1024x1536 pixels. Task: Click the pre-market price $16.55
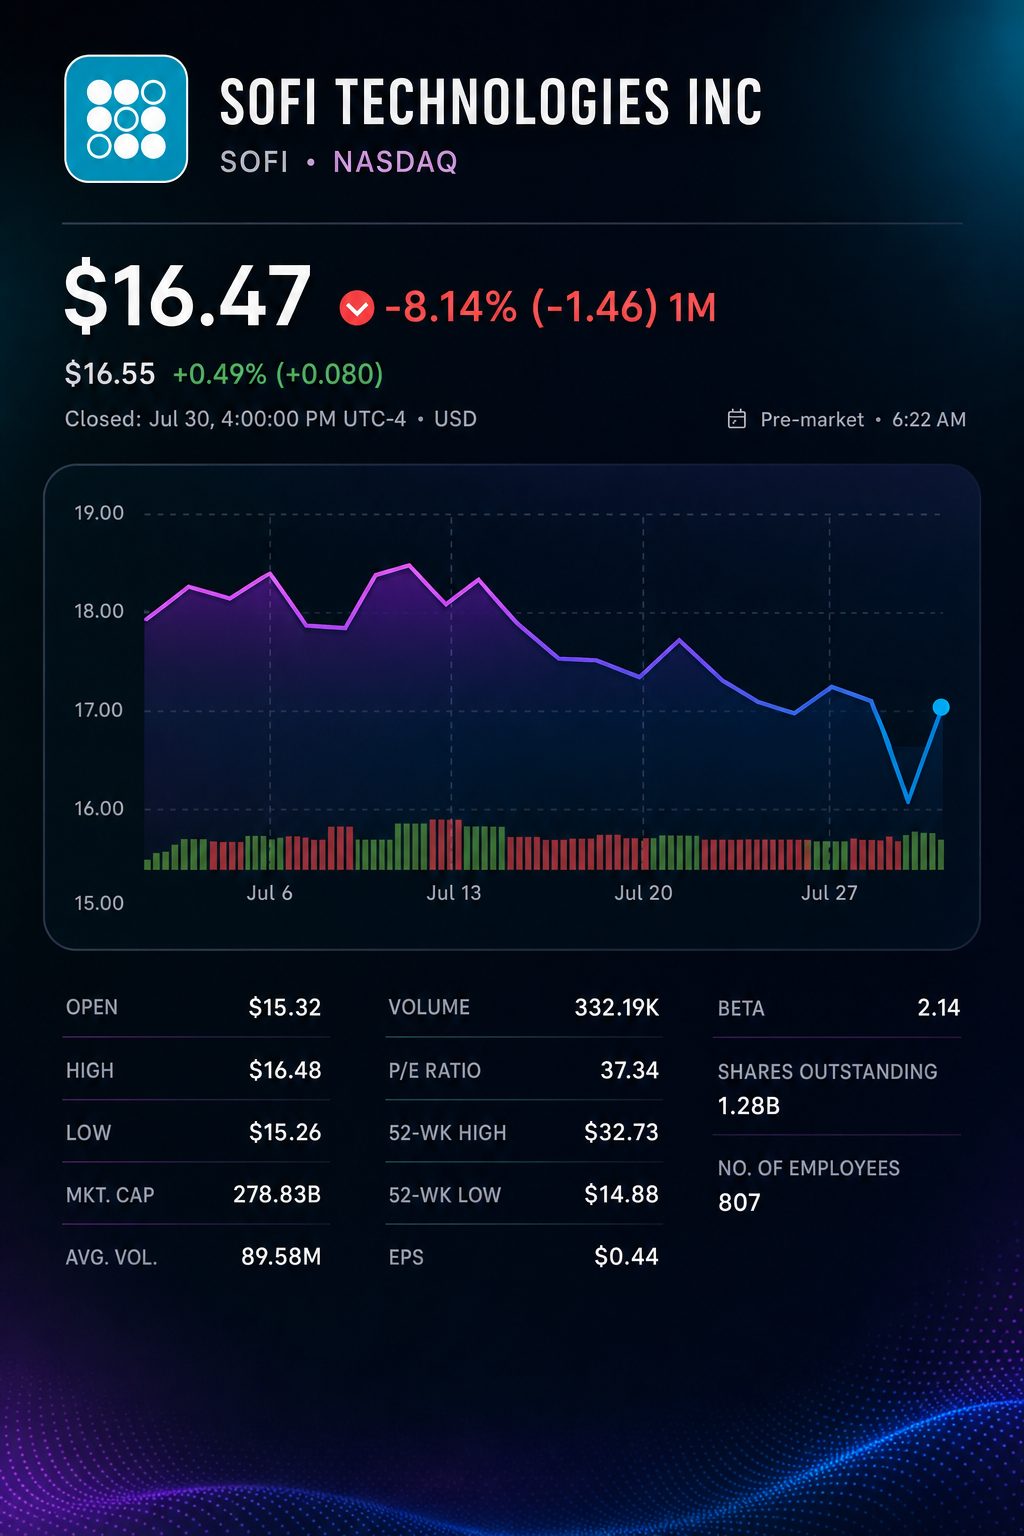coord(110,374)
